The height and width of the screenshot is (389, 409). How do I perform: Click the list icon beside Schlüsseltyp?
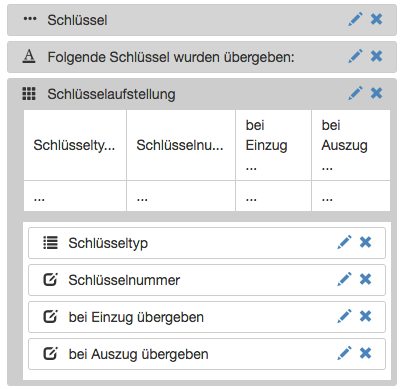(x=50, y=243)
